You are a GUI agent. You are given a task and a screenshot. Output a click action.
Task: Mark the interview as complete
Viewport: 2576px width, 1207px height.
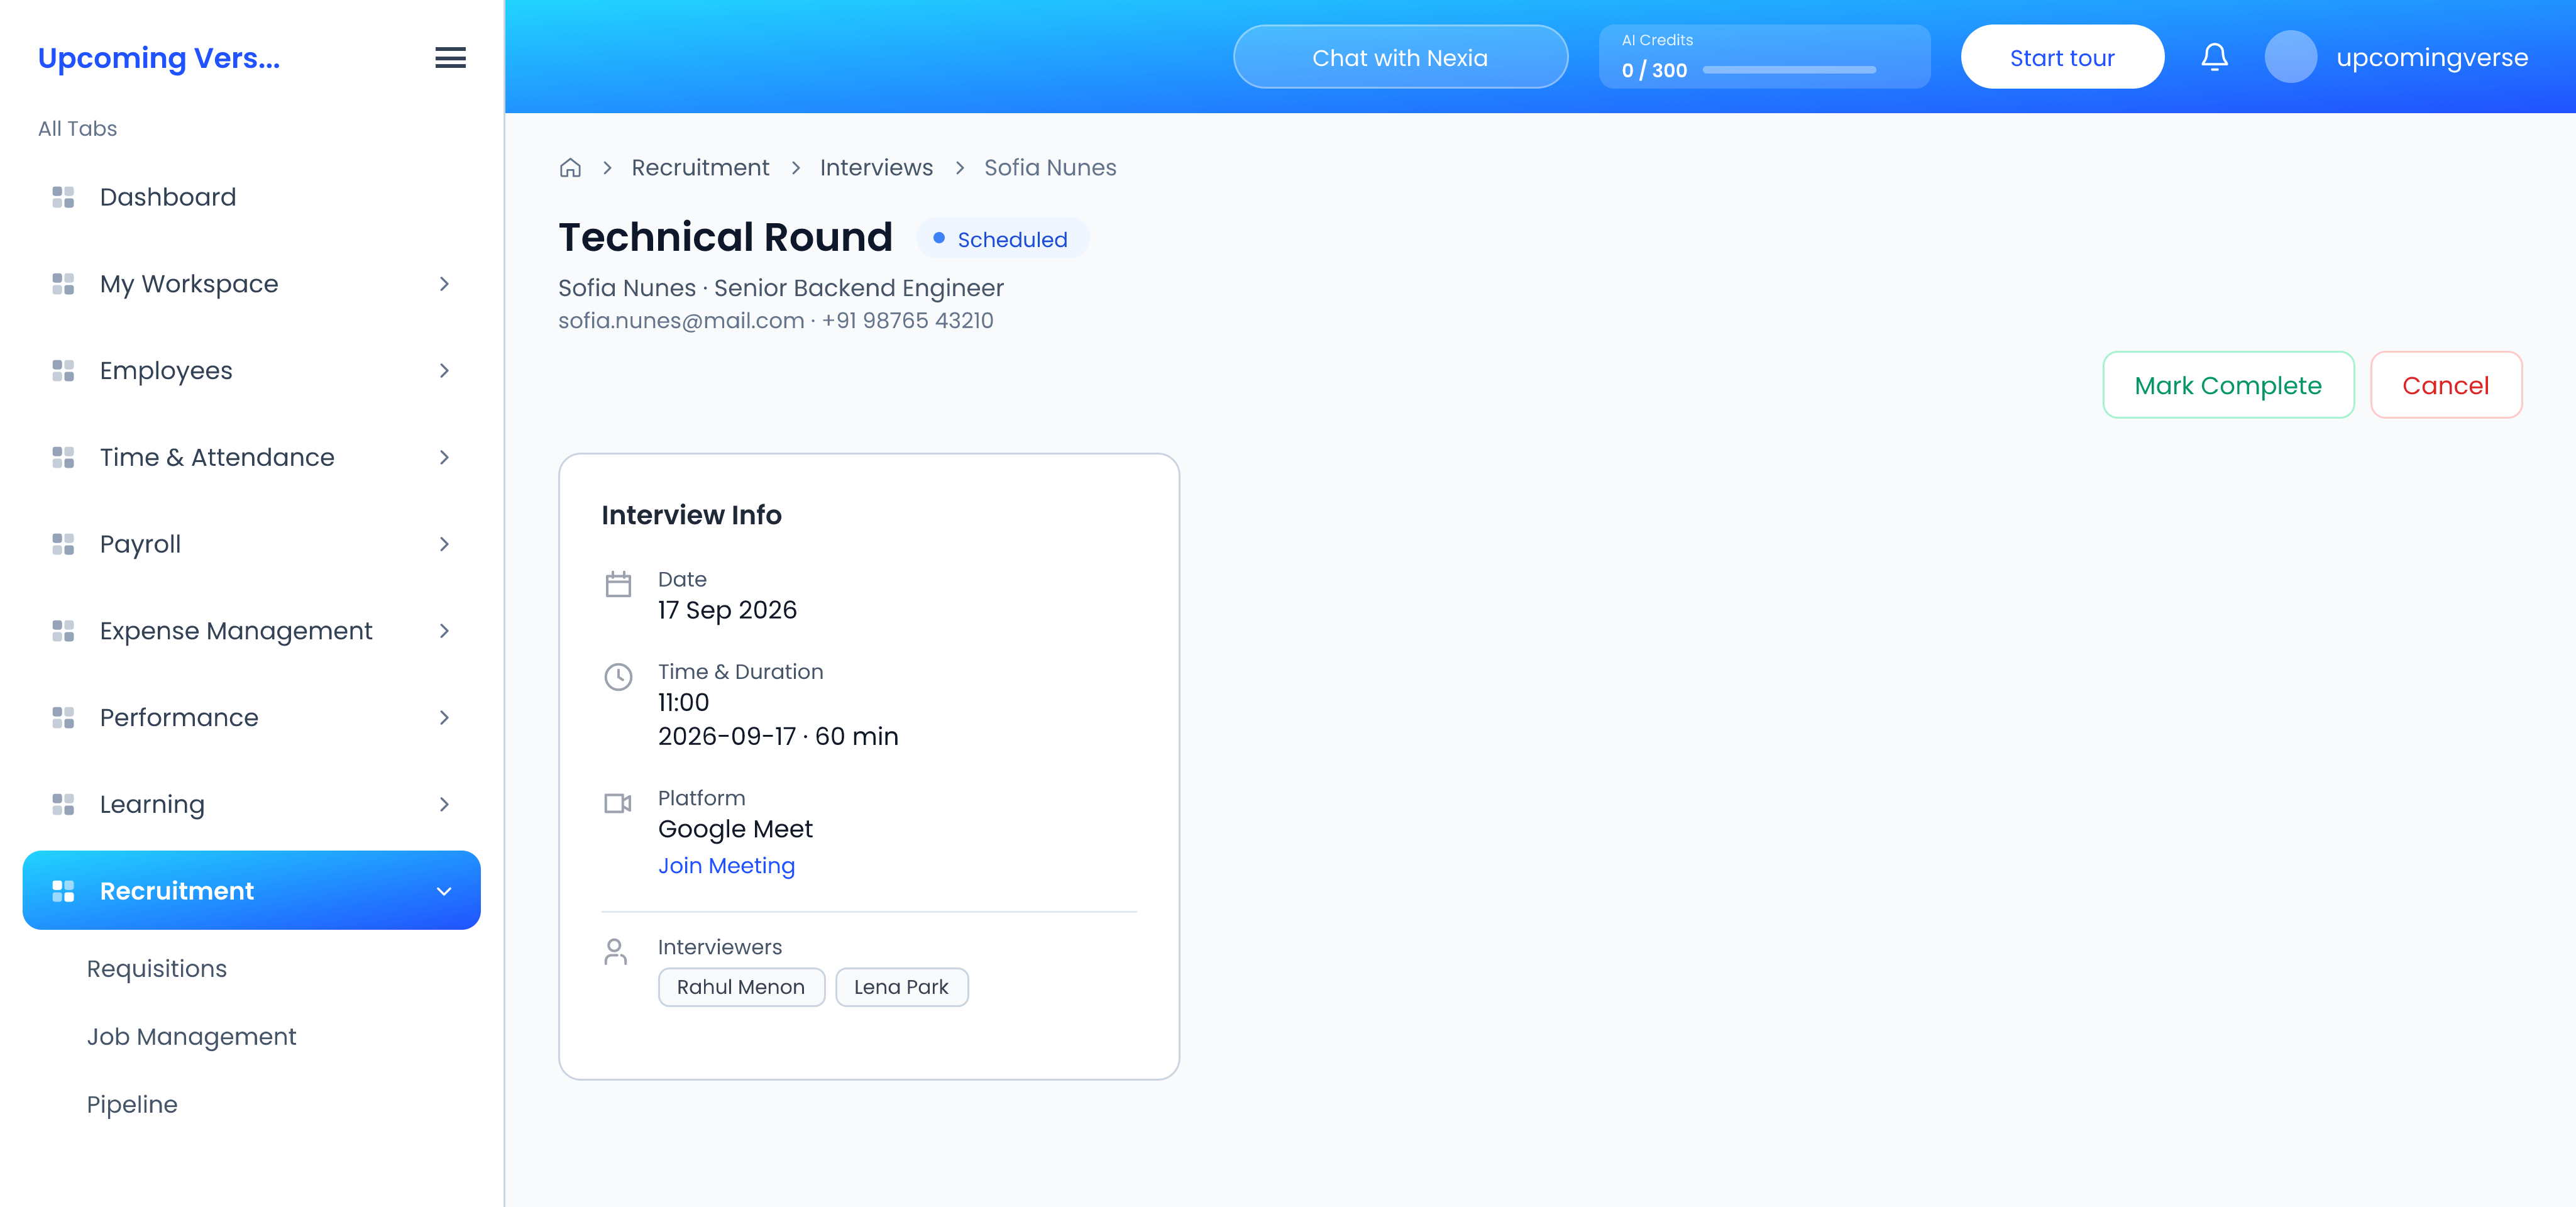point(2228,385)
